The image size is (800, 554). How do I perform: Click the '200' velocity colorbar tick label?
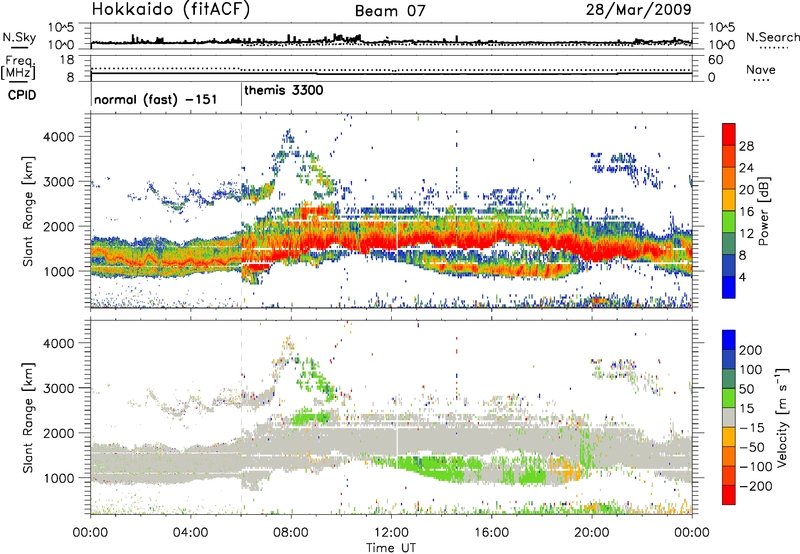tap(751, 350)
